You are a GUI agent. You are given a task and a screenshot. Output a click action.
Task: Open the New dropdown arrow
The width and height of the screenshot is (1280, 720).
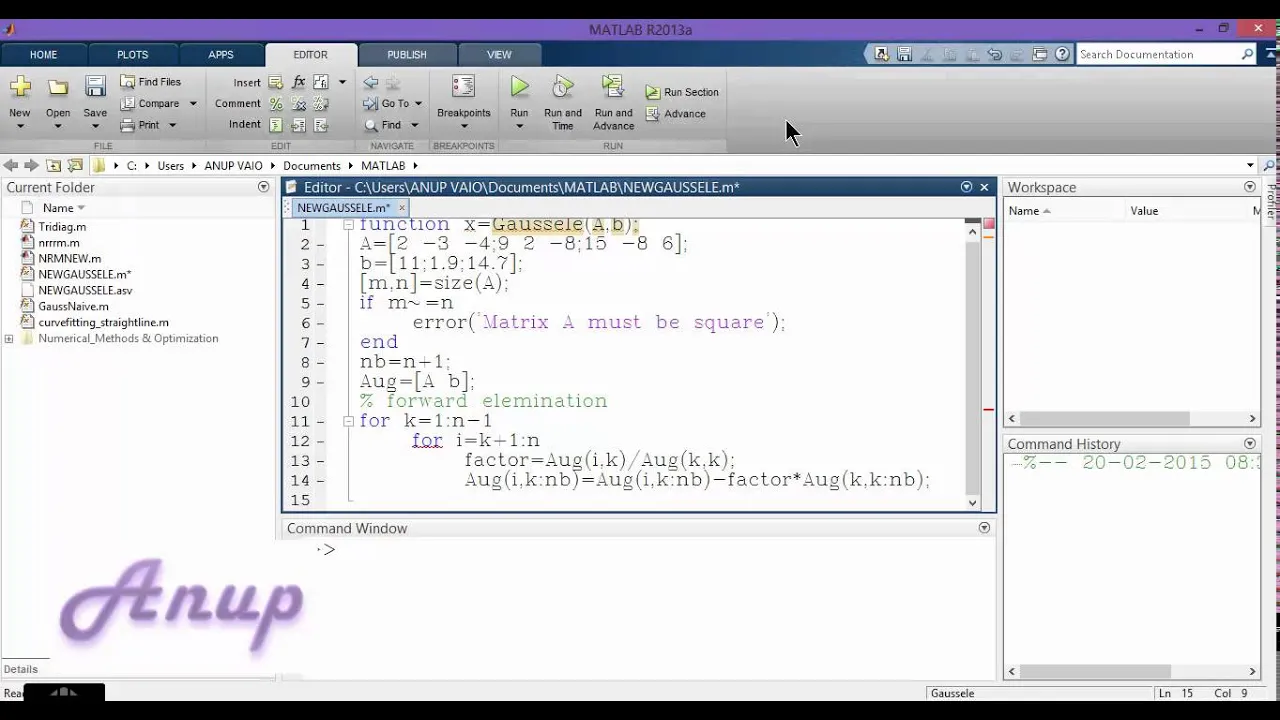19,126
